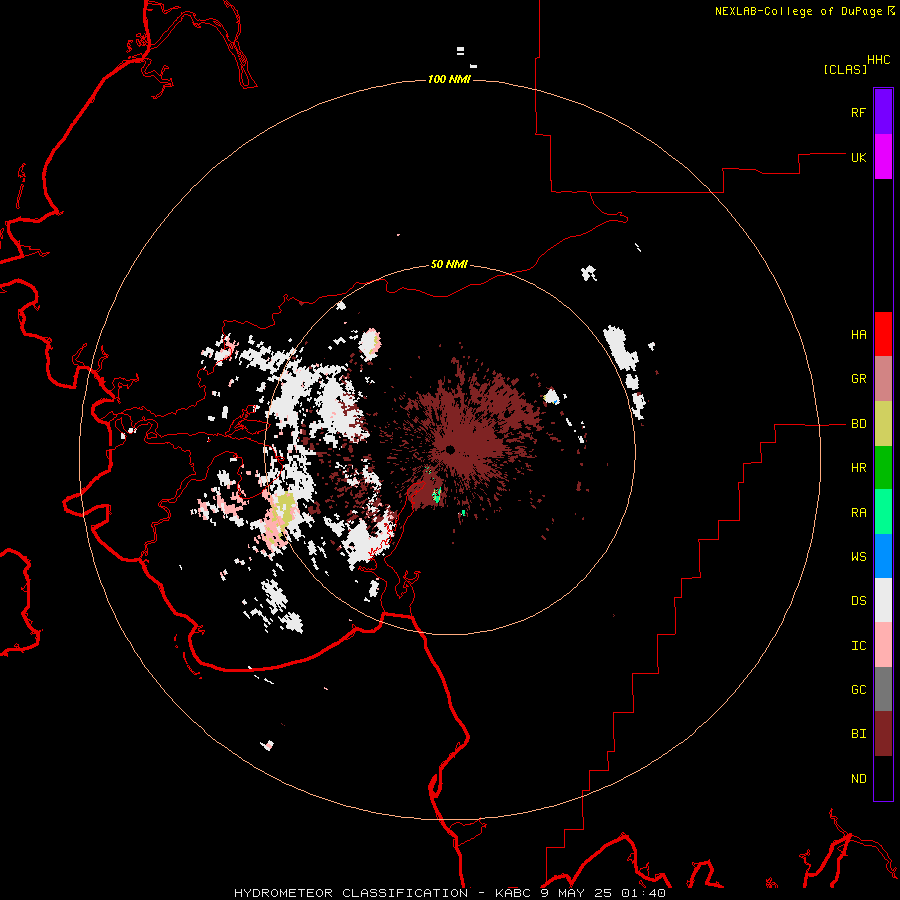The width and height of the screenshot is (900, 900).
Task: Click the 50 NMI range ring label
Action: click(449, 265)
